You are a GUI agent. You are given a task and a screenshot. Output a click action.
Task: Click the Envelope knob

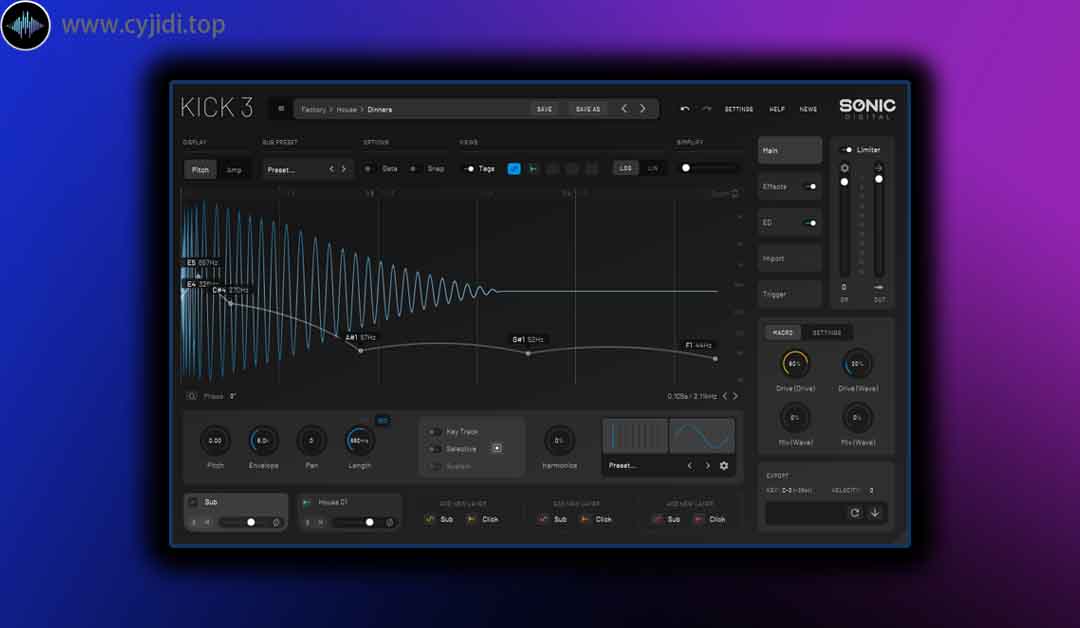click(x=263, y=441)
